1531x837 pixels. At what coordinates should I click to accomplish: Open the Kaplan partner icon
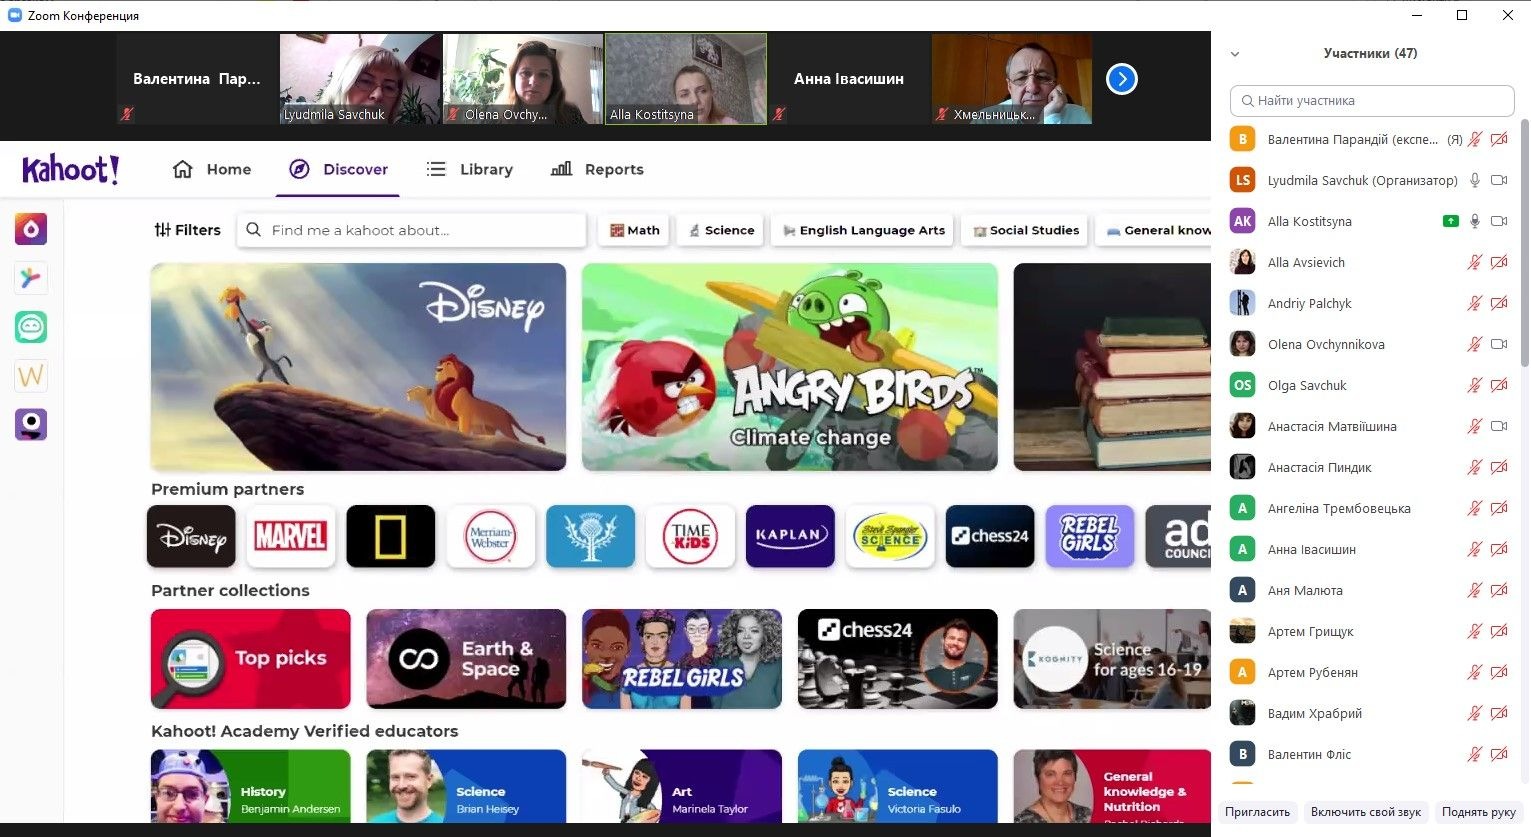[x=790, y=537]
